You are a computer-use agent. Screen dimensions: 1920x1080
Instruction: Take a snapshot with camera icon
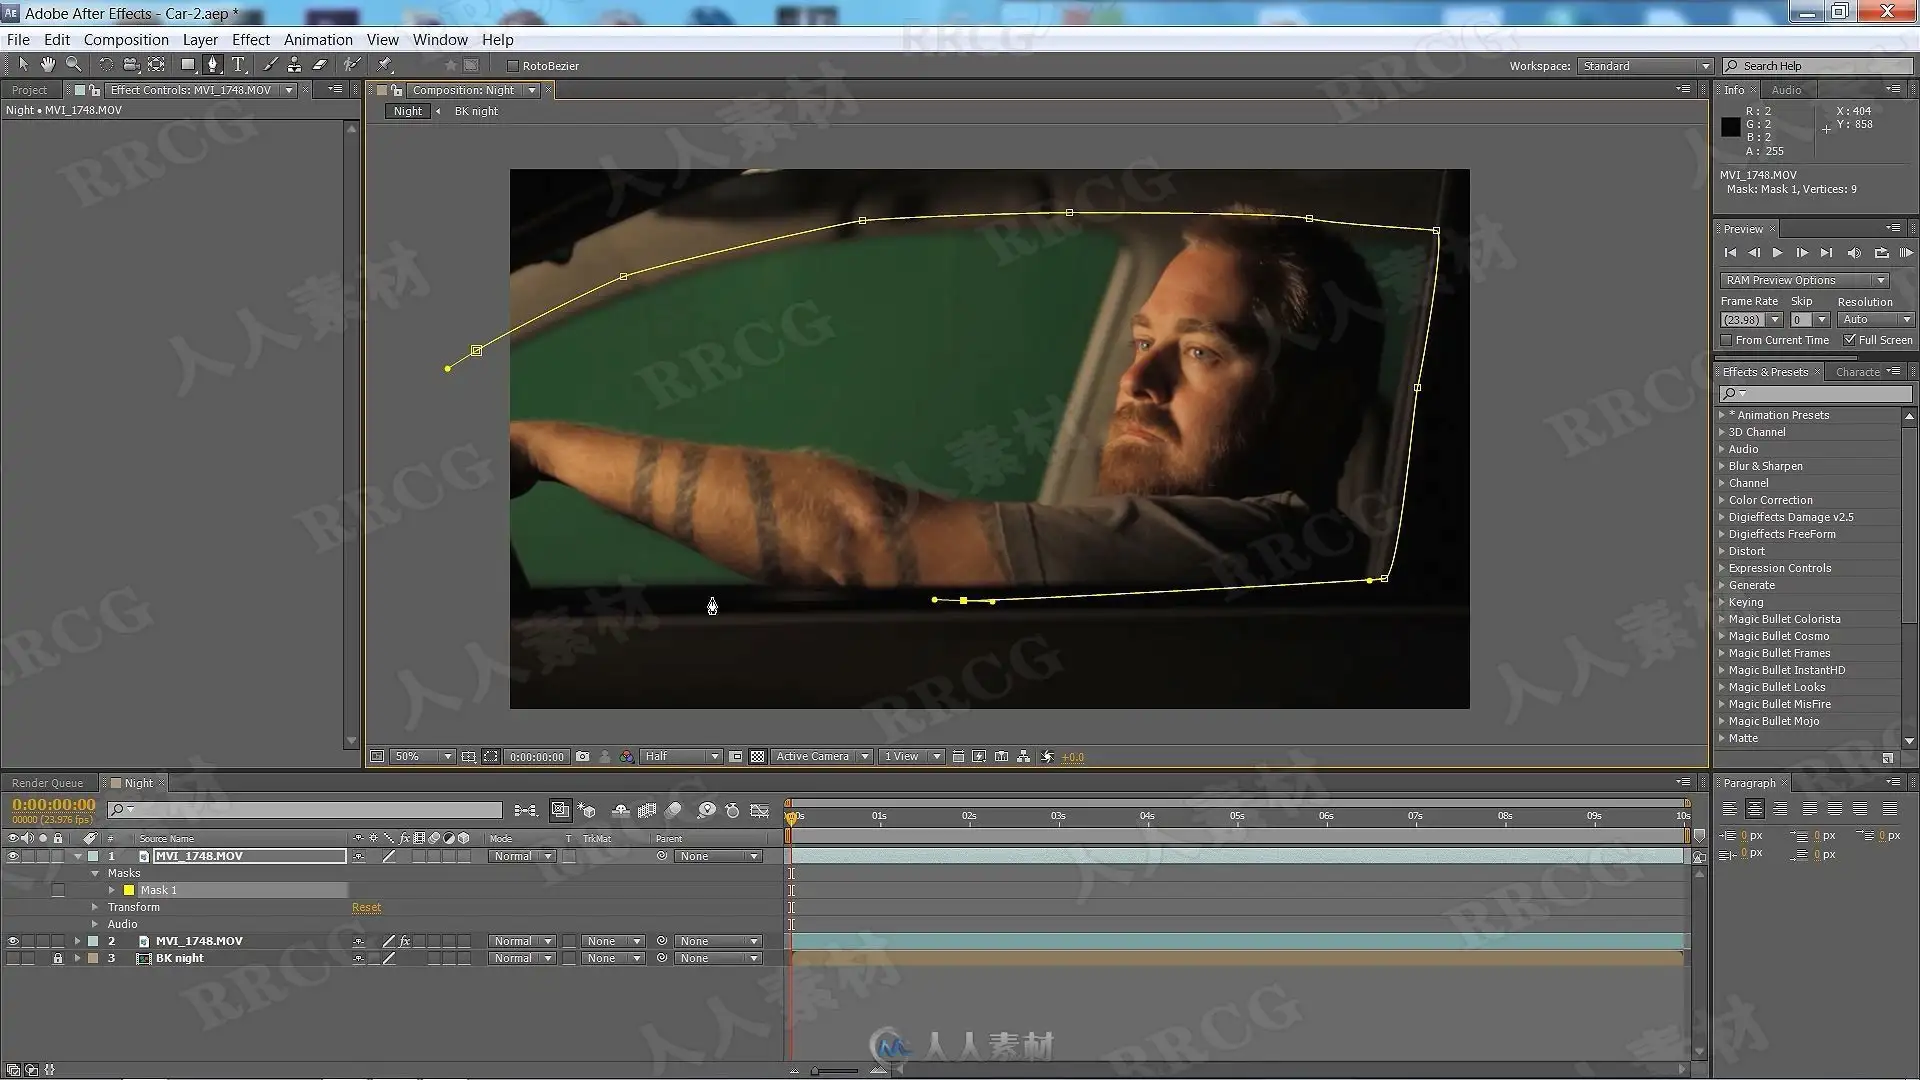tap(582, 757)
